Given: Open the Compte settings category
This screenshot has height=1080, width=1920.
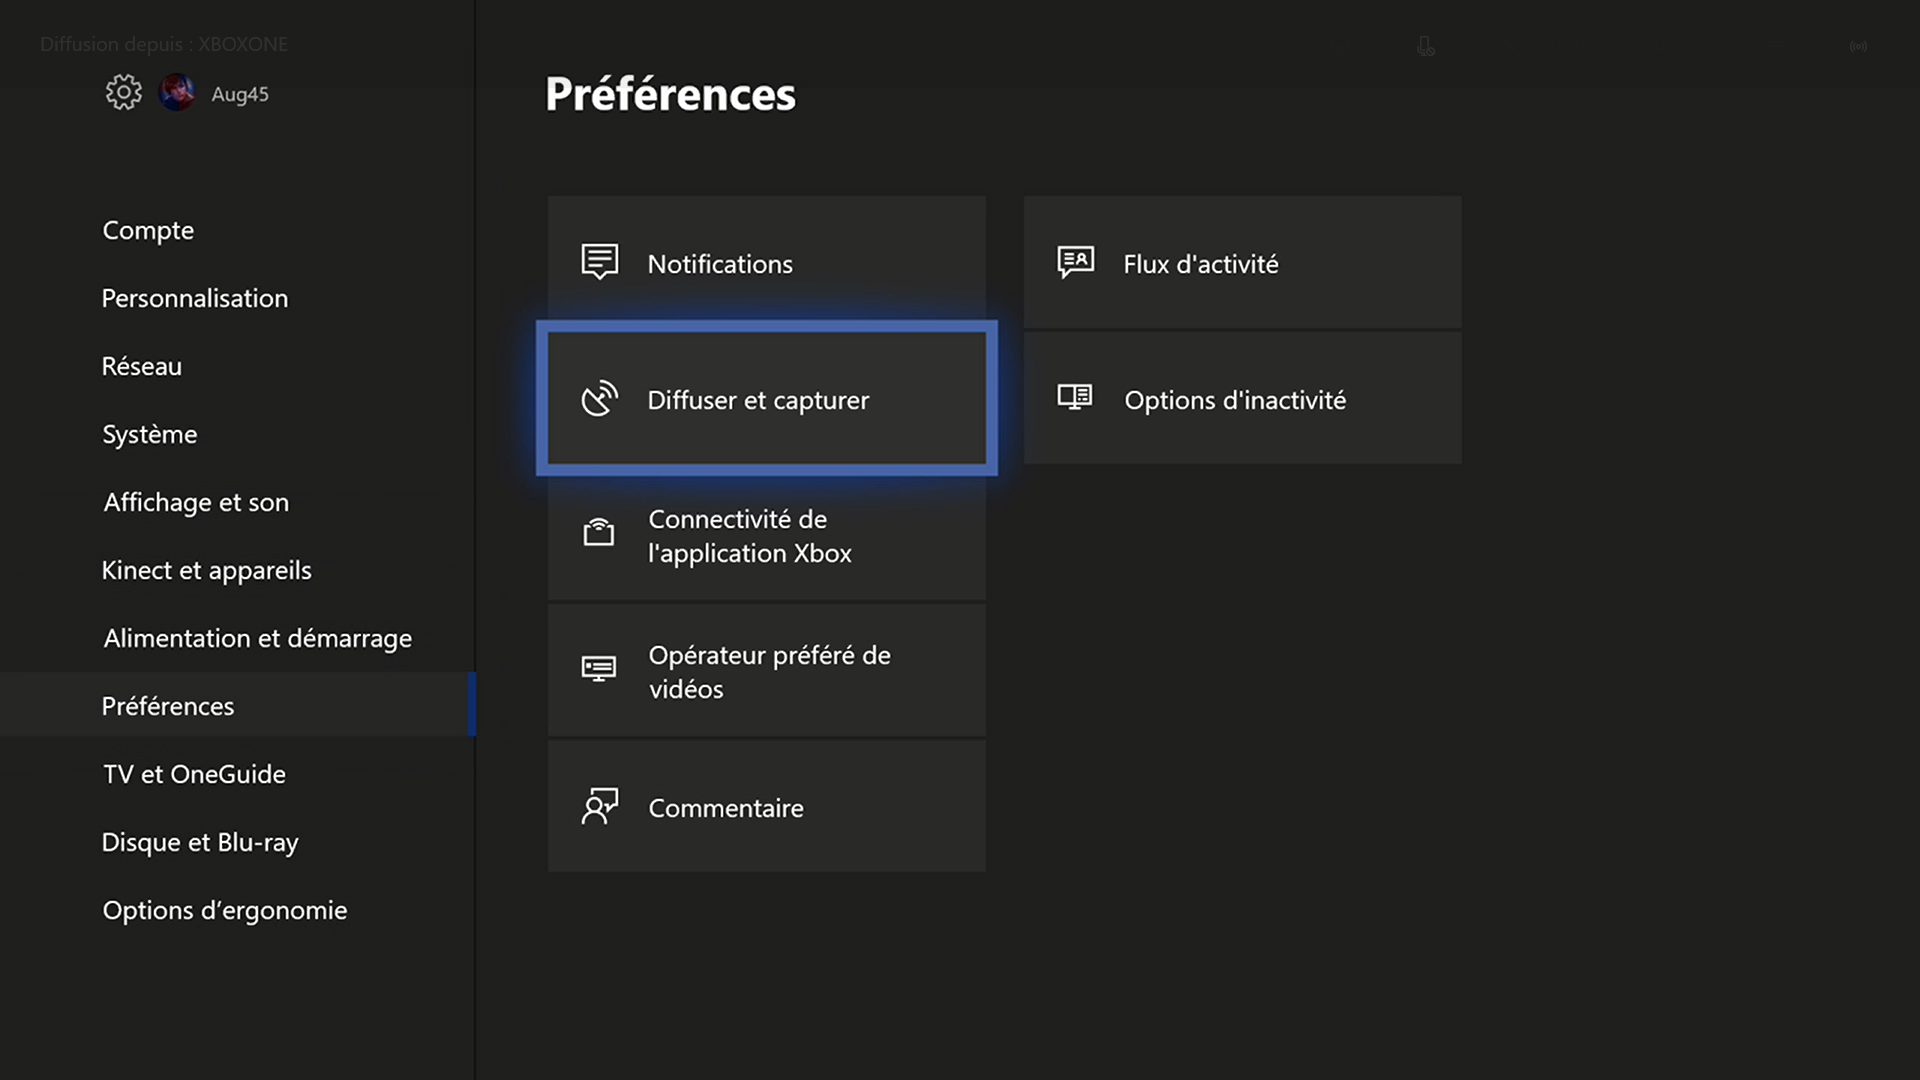Looking at the screenshot, I should click(148, 230).
